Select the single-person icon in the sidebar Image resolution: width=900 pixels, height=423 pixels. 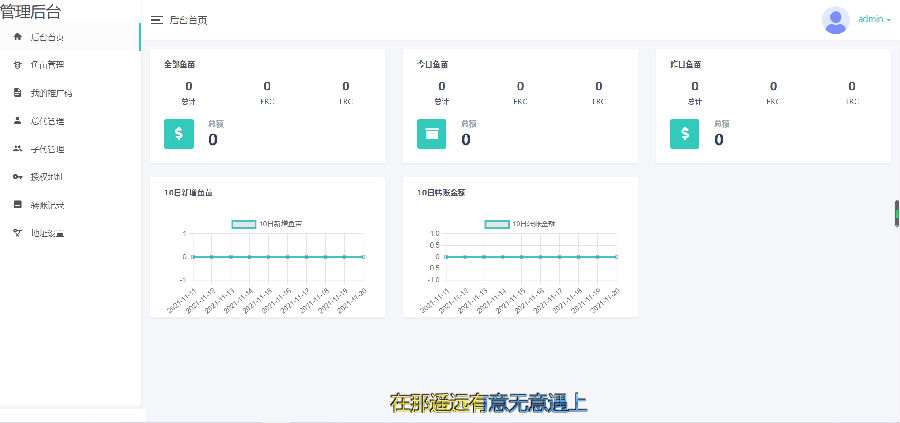coord(17,121)
